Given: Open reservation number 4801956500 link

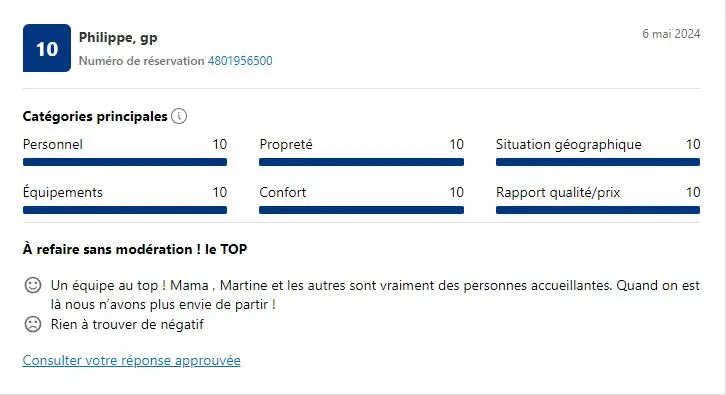Looking at the screenshot, I should pos(240,61).
